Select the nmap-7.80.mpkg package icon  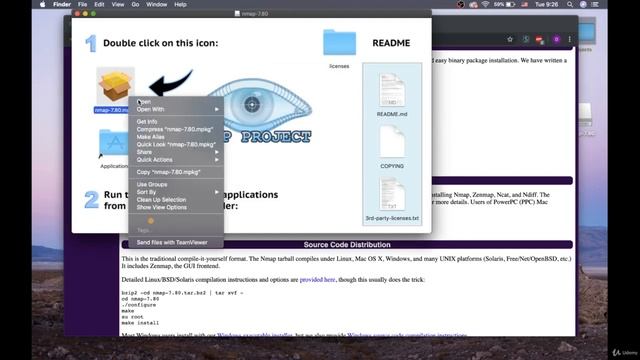pyautogui.click(x=116, y=86)
